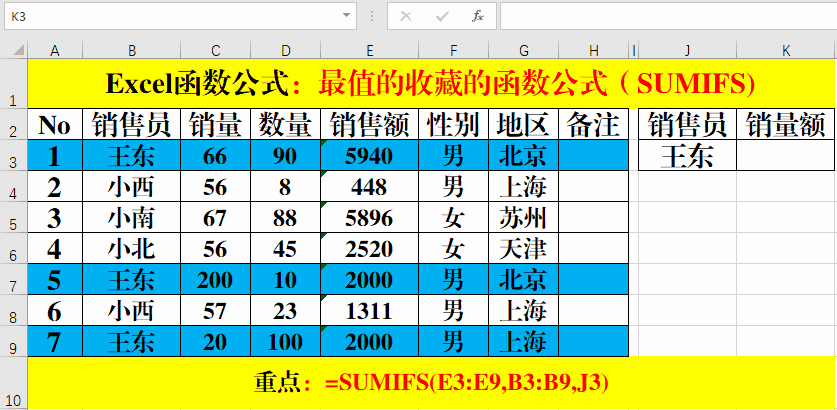
Task: Click the empty cell under 销量额 header
Action: tap(786, 156)
